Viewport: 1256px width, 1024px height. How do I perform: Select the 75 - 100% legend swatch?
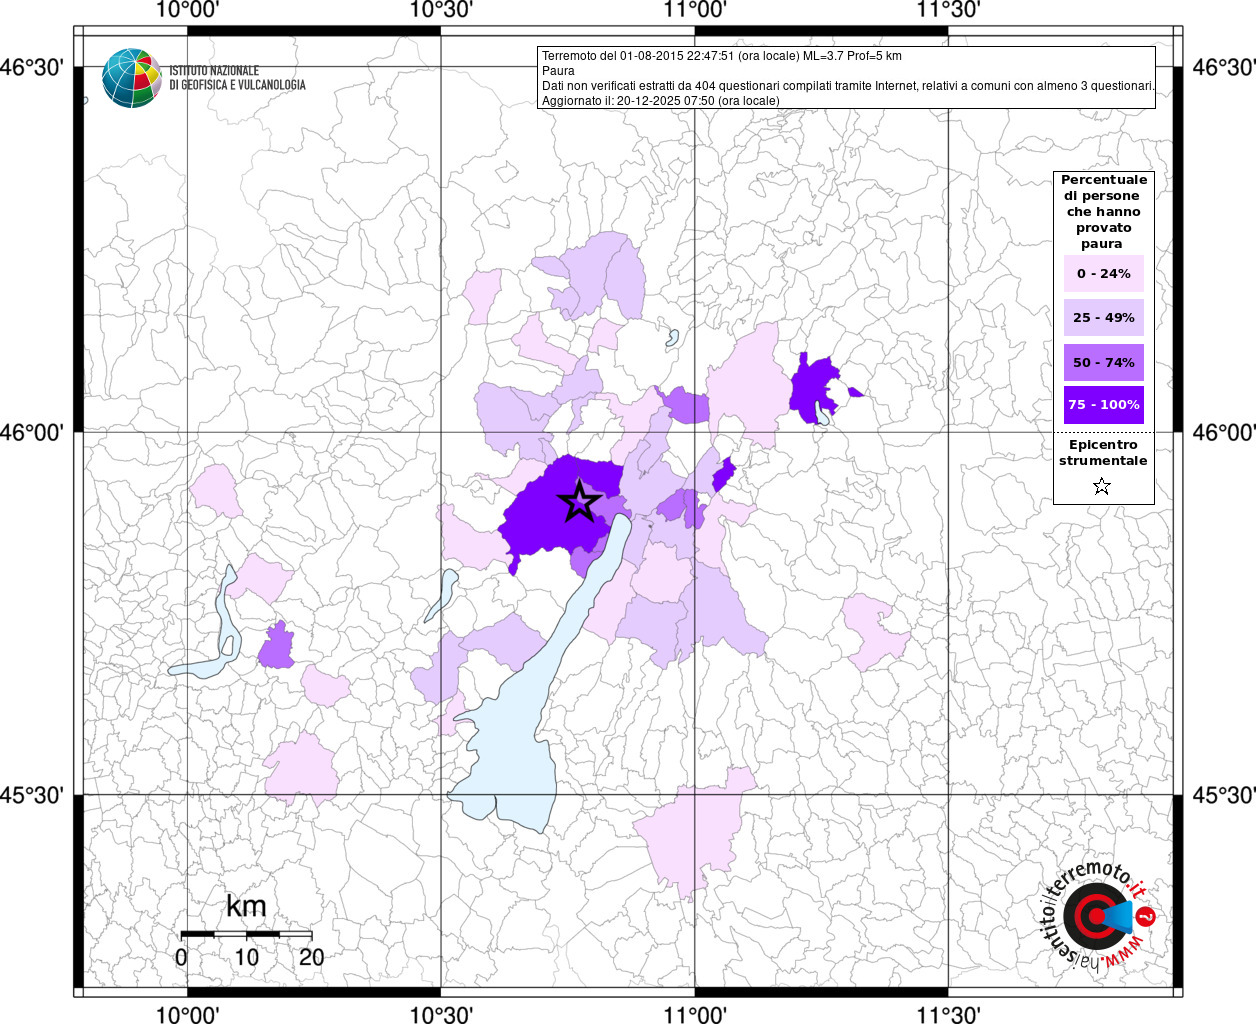point(1103,405)
